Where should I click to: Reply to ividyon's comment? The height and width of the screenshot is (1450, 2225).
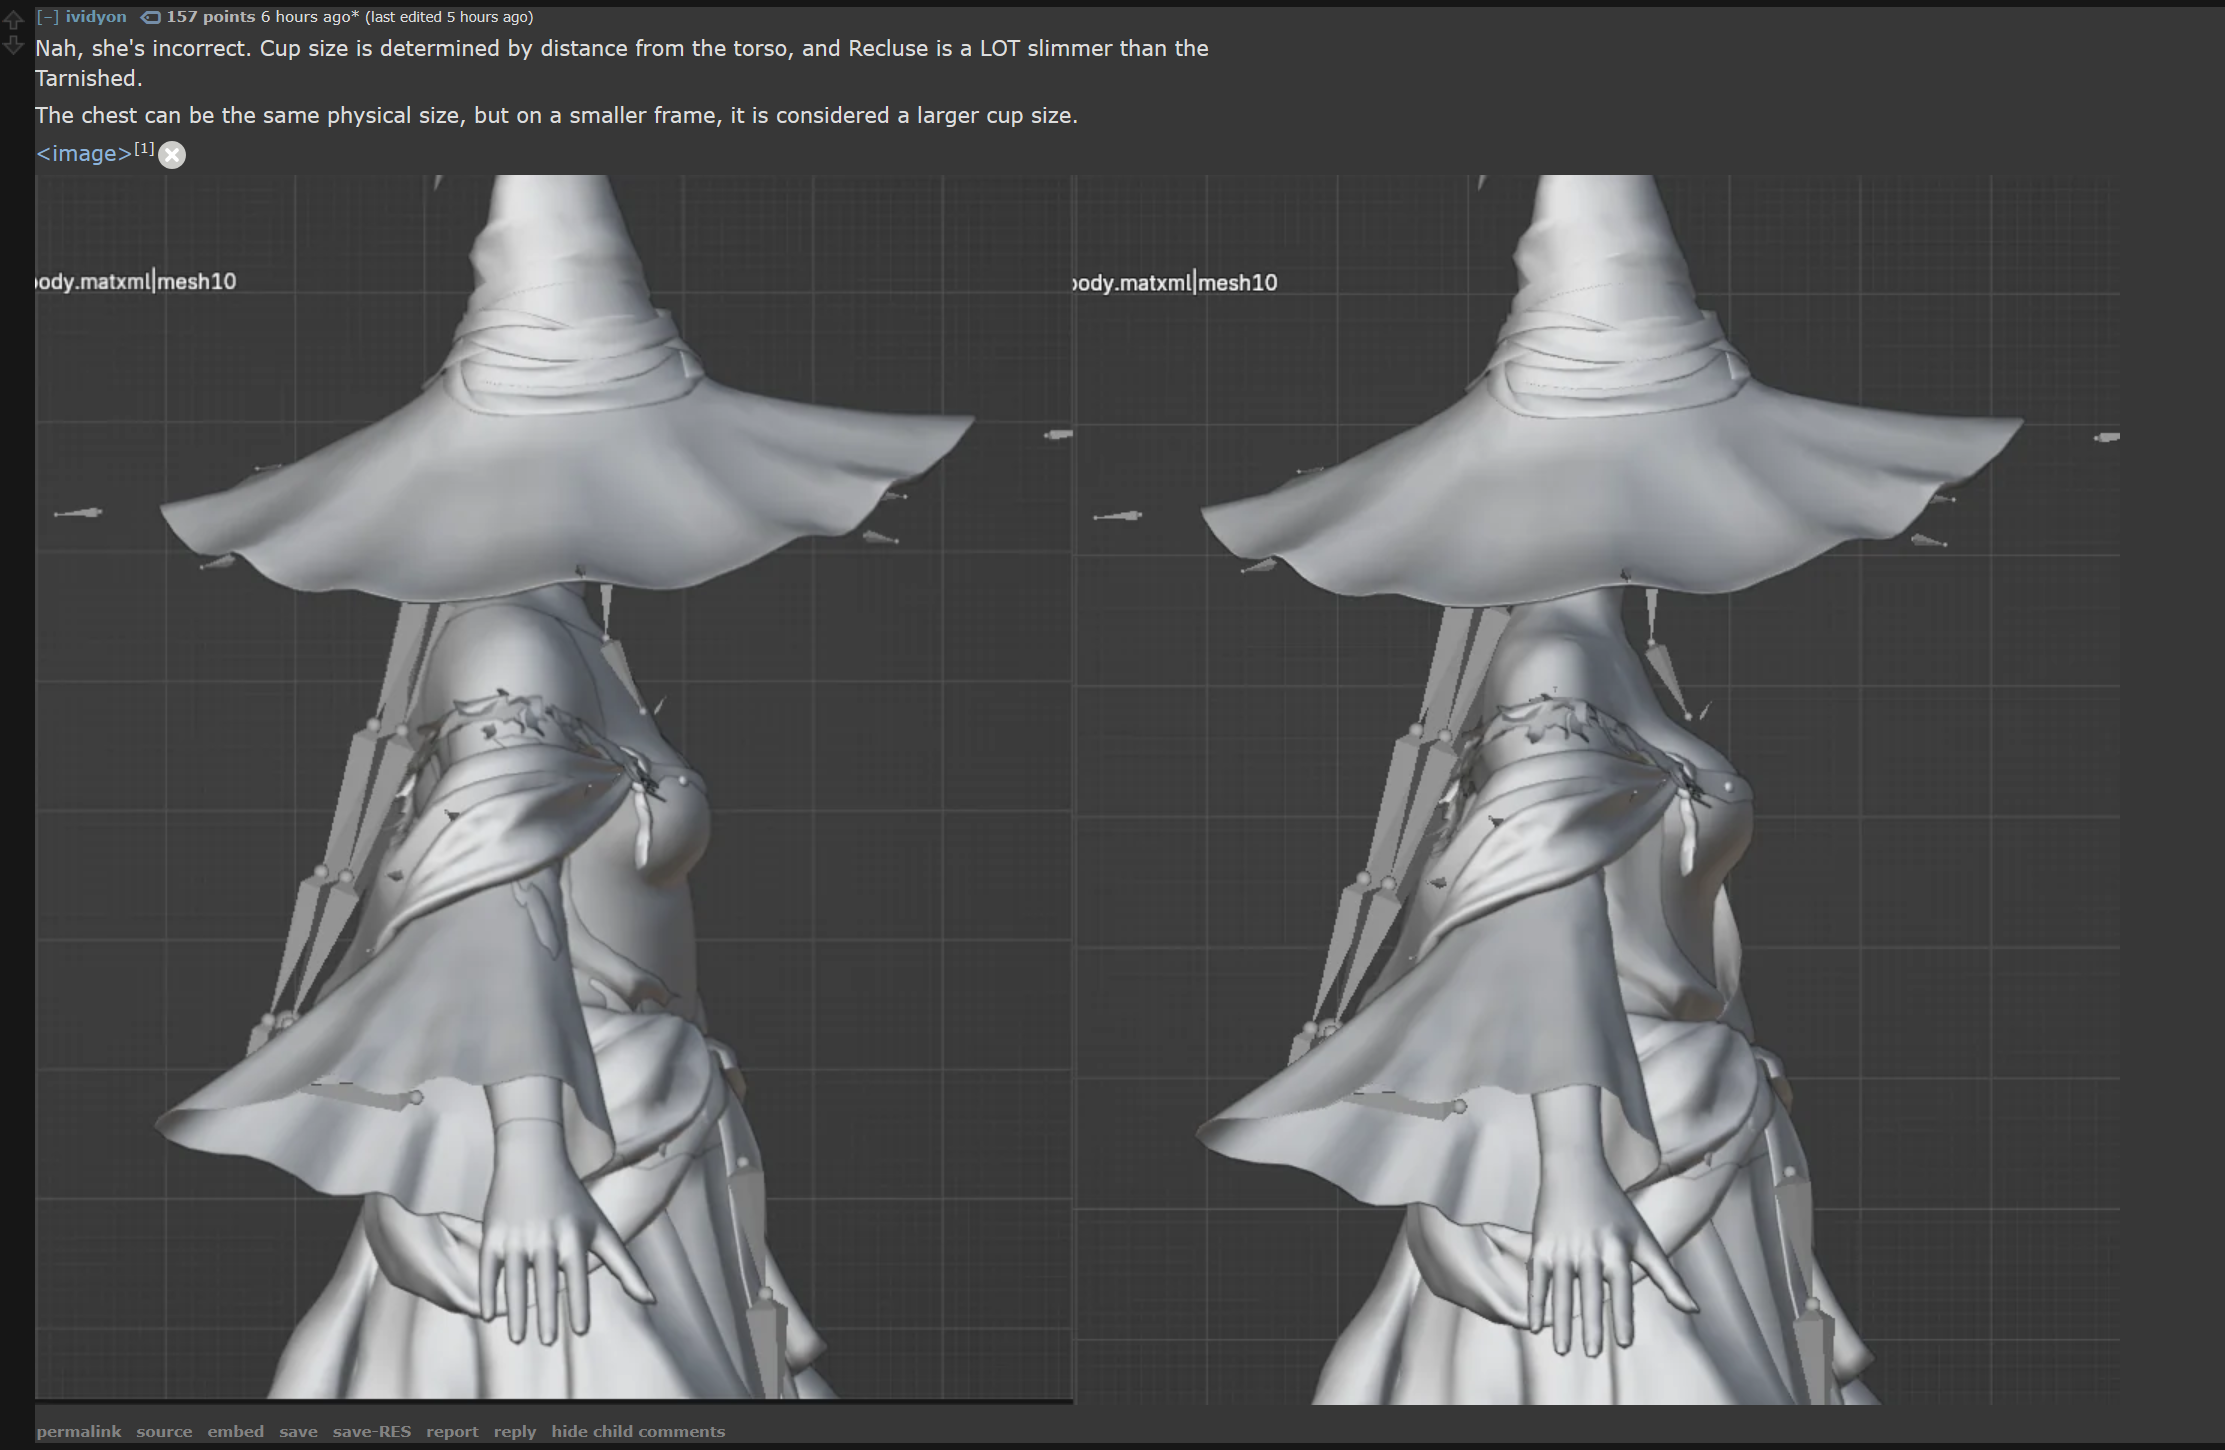(514, 1432)
